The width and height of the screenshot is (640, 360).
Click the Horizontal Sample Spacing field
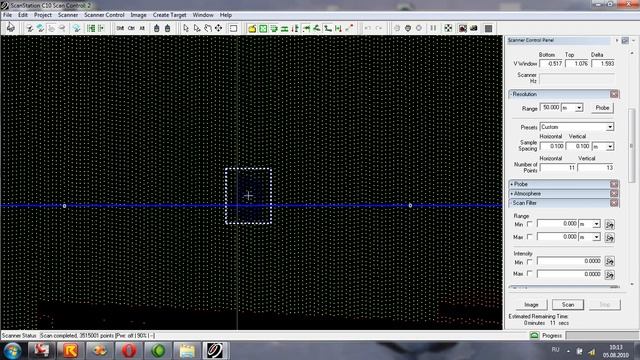[x=552, y=146]
